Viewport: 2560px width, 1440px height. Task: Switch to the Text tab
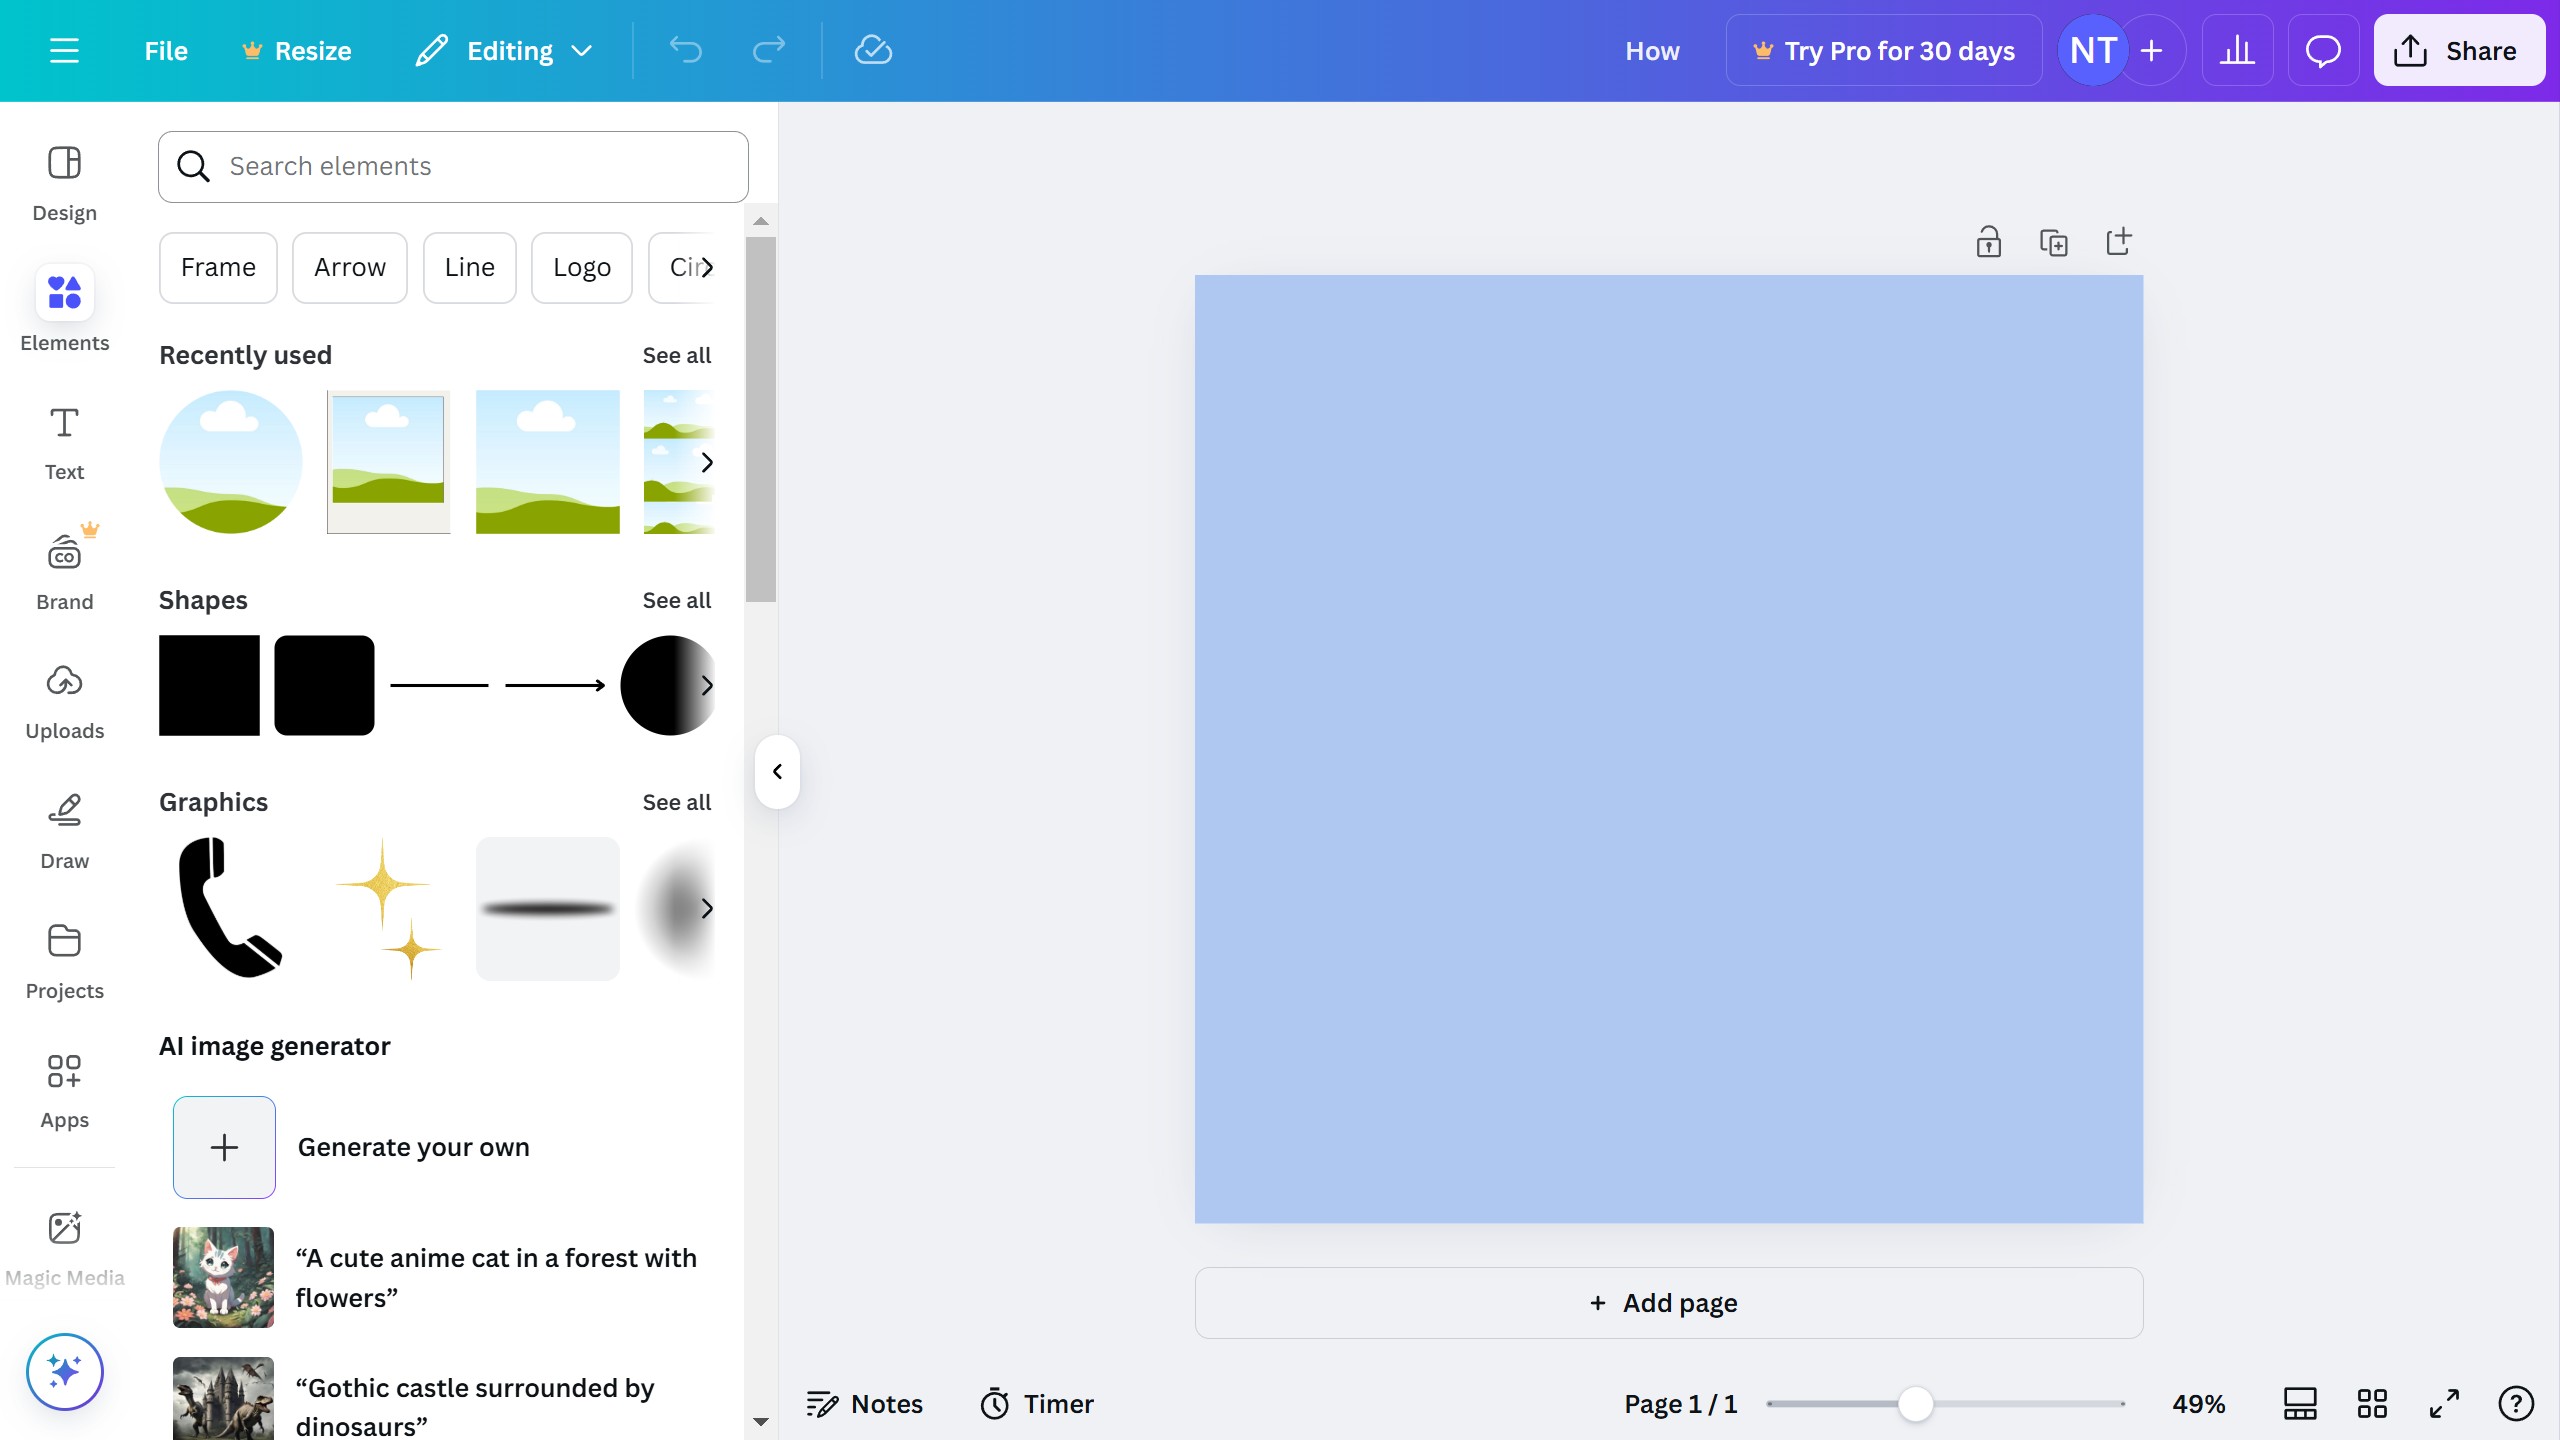pos(64,442)
